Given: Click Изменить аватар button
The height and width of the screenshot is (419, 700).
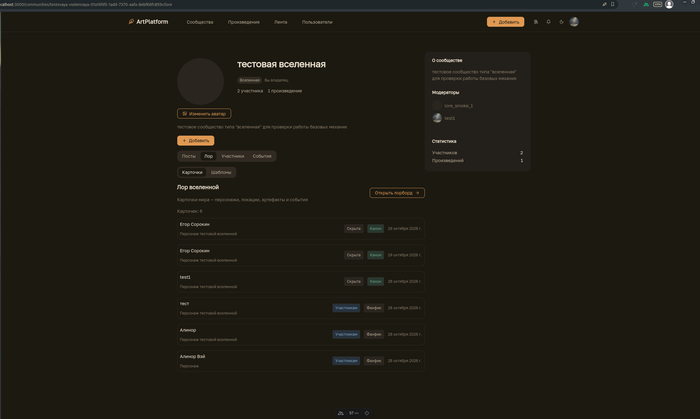Looking at the screenshot, I should [204, 114].
